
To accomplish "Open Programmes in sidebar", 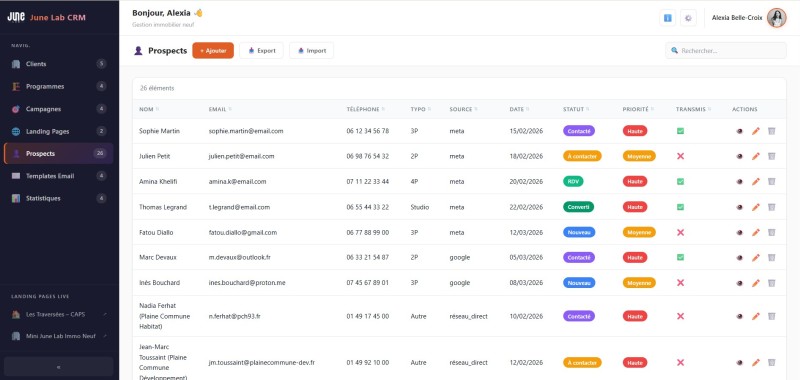I will click(59, 87).
